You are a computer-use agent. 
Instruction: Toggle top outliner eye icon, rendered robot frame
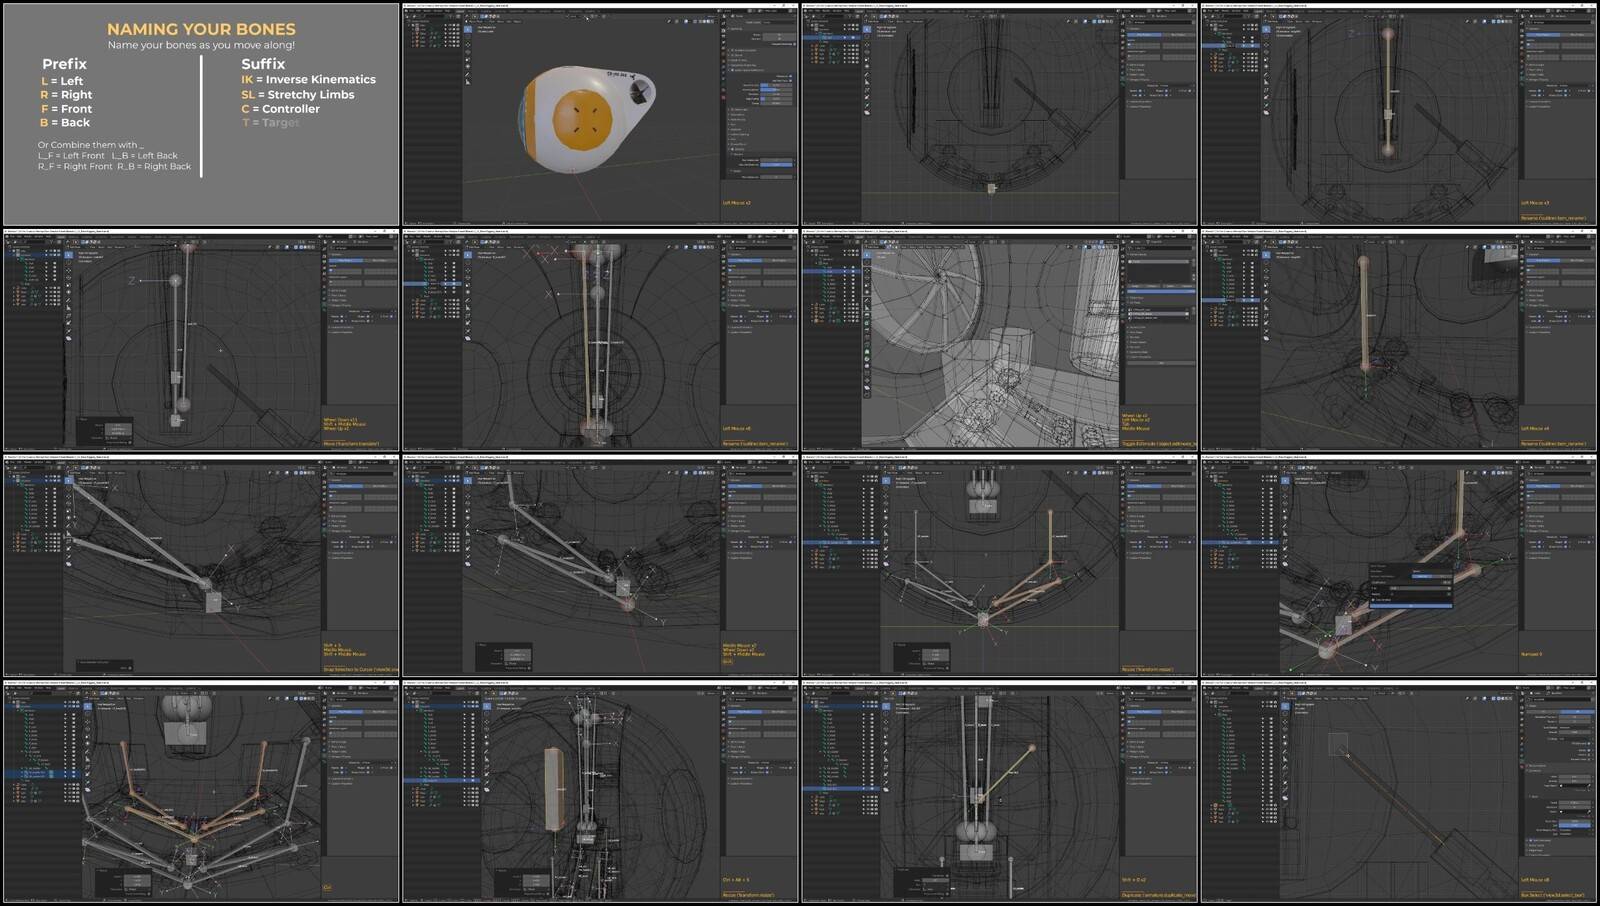(x=446, y=27)
